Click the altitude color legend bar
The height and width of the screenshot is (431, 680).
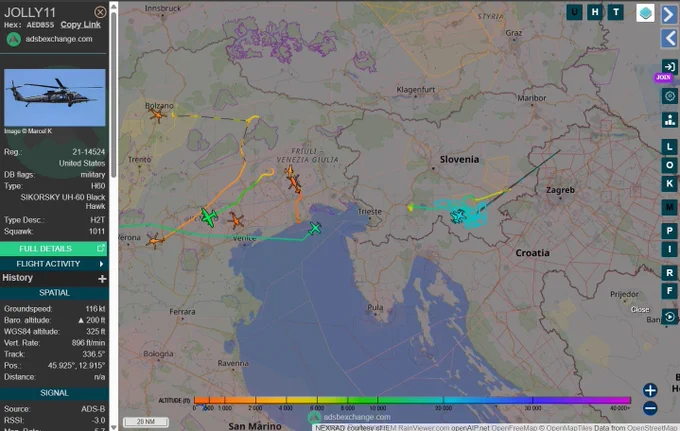coord(412,400)
